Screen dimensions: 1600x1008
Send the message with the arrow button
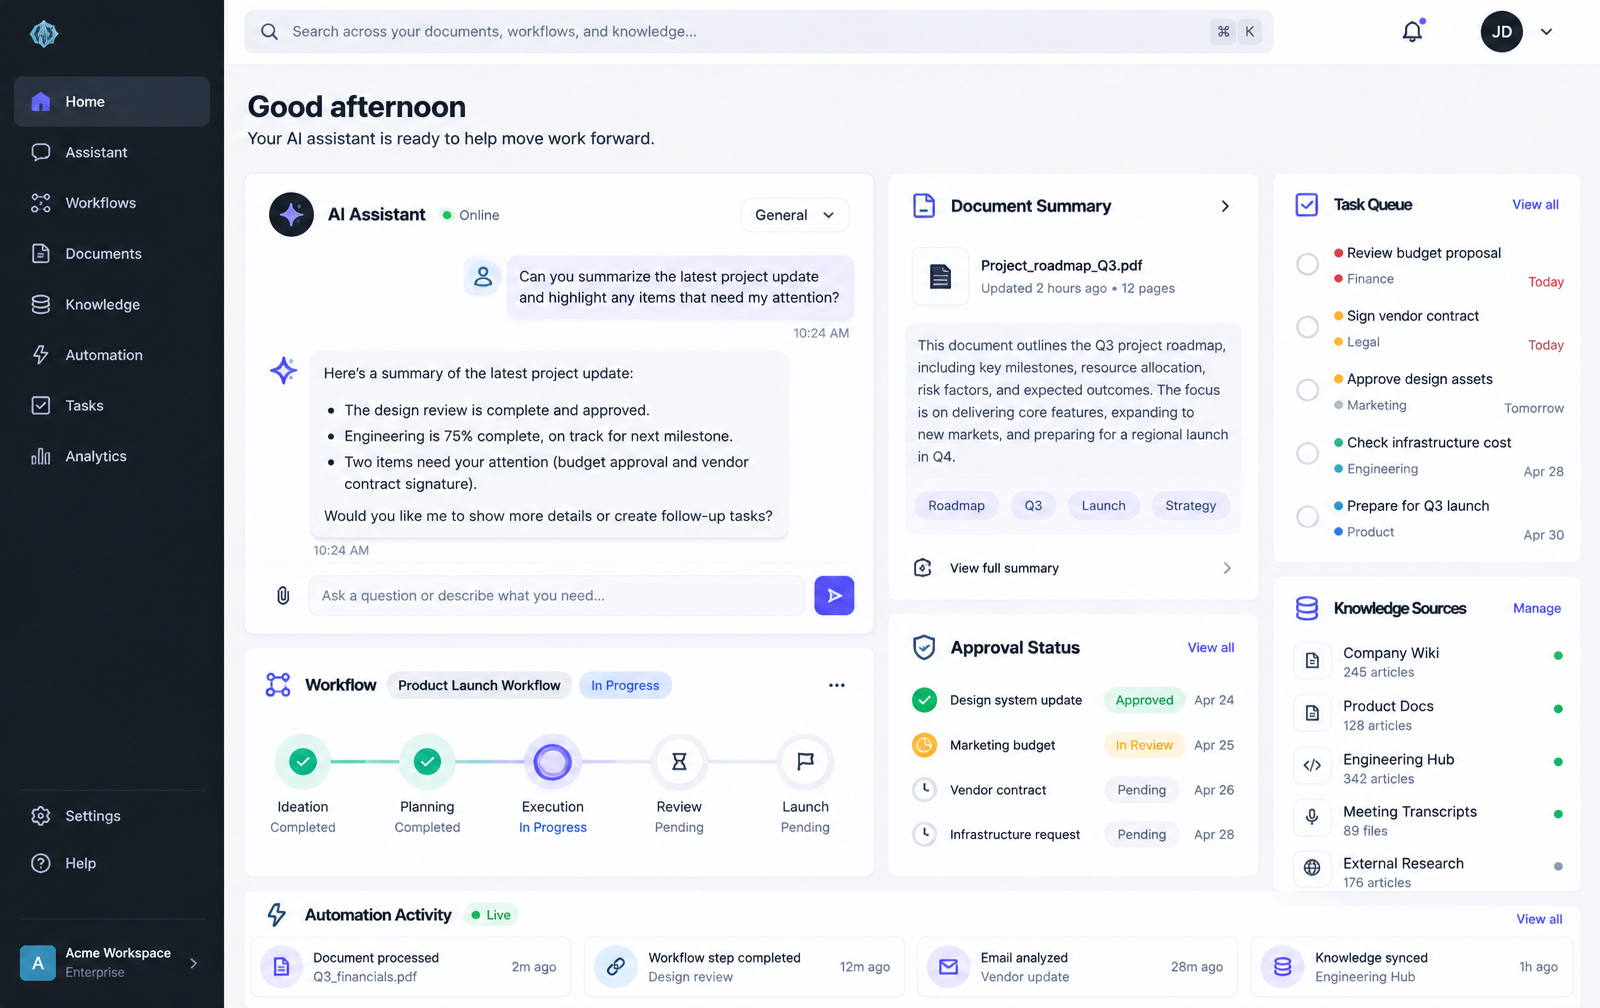point(834,595)
